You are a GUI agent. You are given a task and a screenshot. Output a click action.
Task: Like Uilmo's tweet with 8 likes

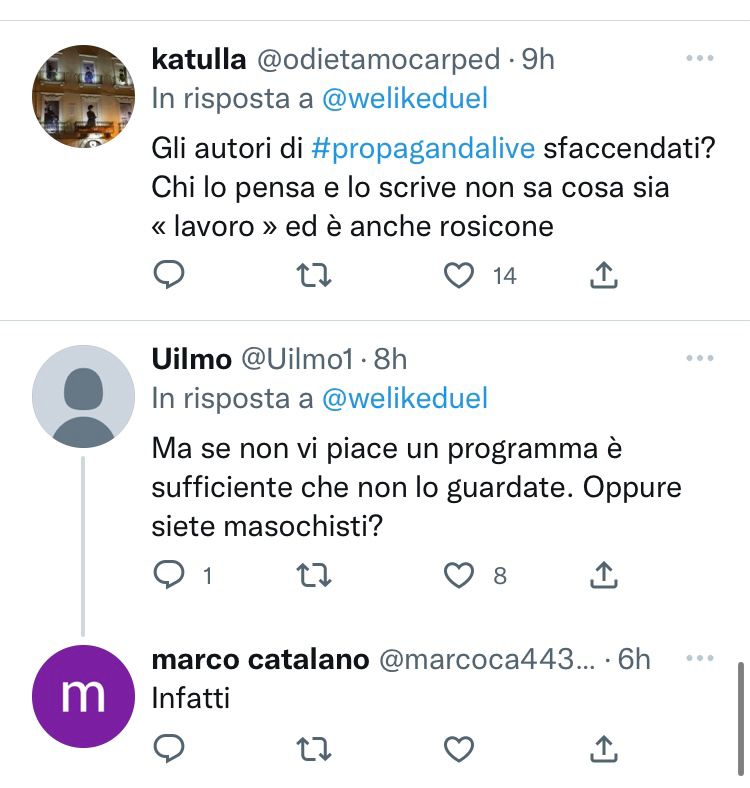click(x=459, y=575)
